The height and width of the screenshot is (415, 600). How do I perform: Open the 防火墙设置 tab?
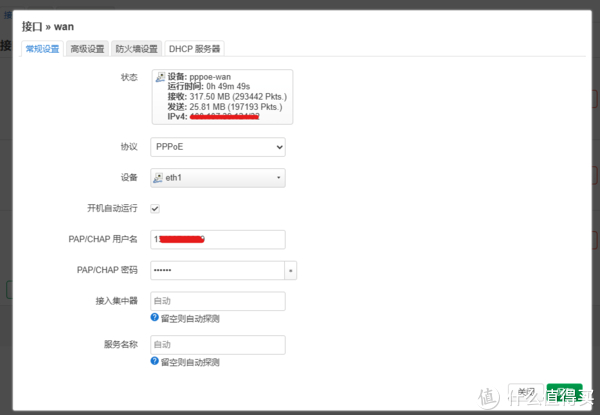[x=137, y=49]
